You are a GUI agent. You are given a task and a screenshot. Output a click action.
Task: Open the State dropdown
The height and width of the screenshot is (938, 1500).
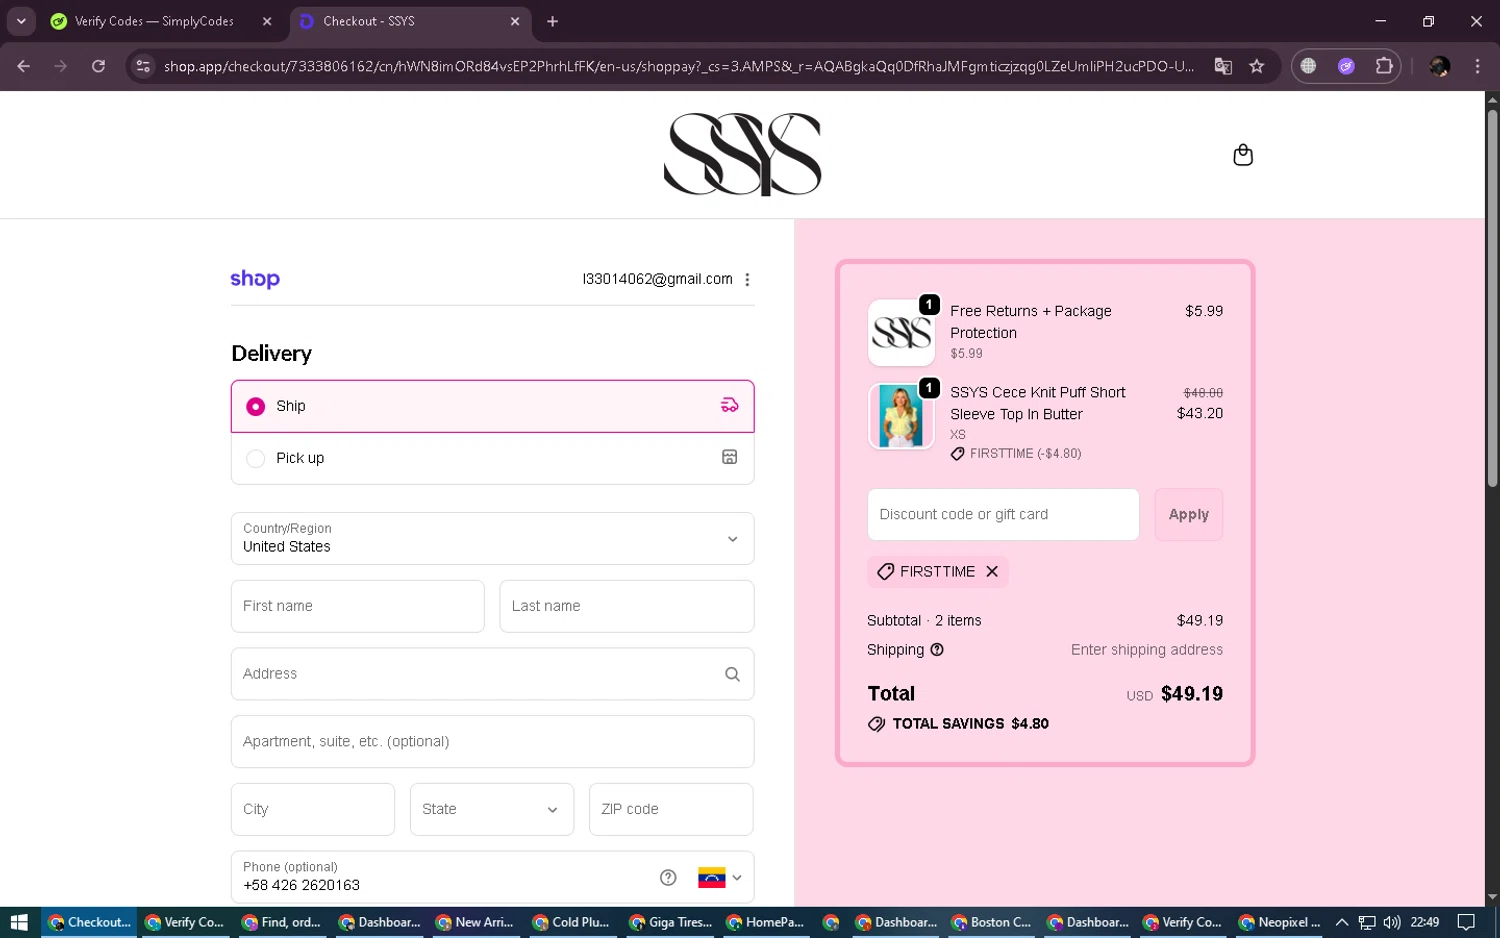click(492, 809)
